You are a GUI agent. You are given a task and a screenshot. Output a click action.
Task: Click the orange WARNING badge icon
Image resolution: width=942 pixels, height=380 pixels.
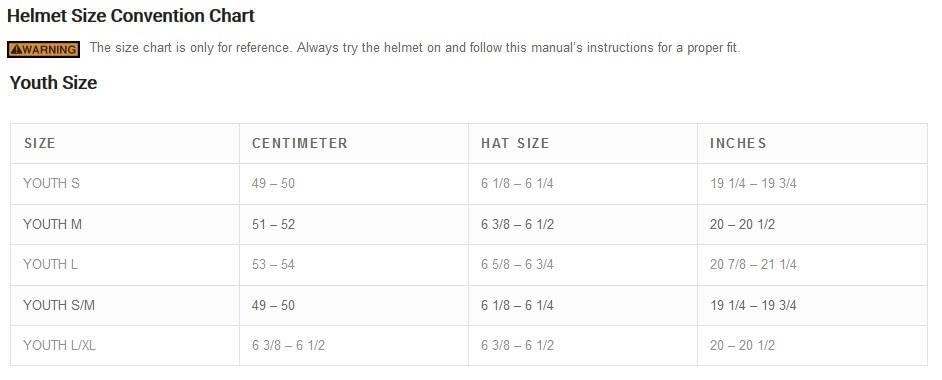[43, 49]
